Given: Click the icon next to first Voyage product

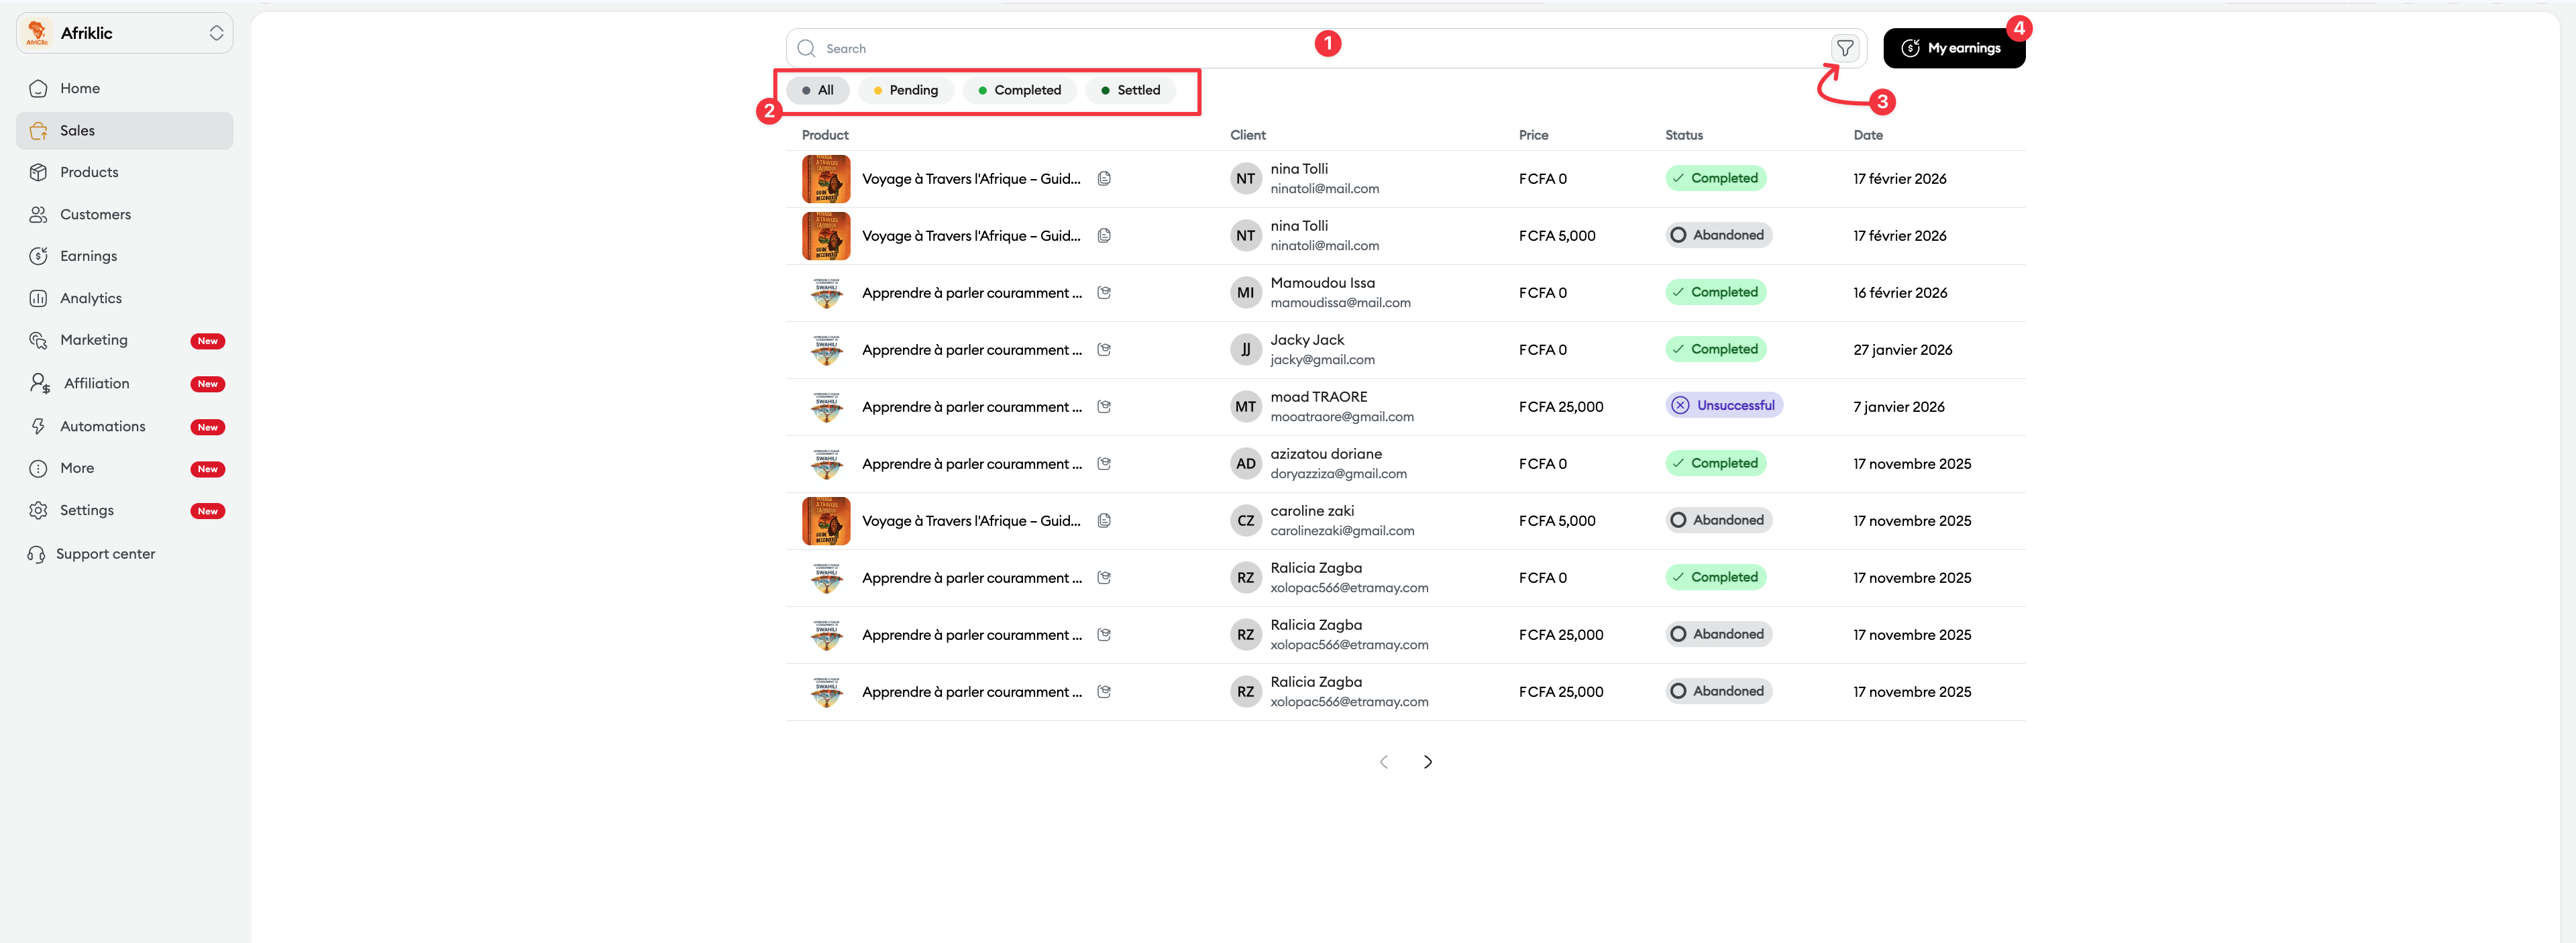Looking at the screenshot, I should pos(1104,179).
